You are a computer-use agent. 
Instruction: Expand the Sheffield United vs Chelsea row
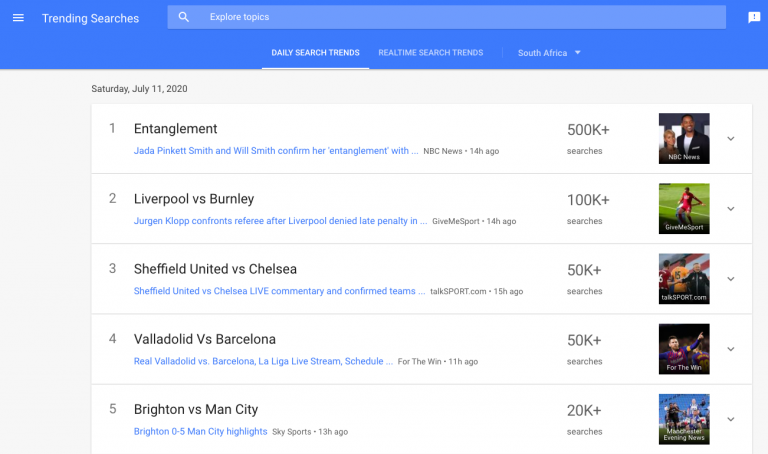(x=731, y=279)
